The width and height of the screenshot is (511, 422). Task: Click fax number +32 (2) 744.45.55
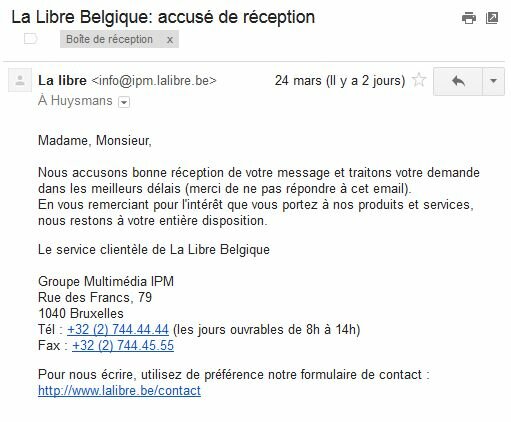pos(123,346)
